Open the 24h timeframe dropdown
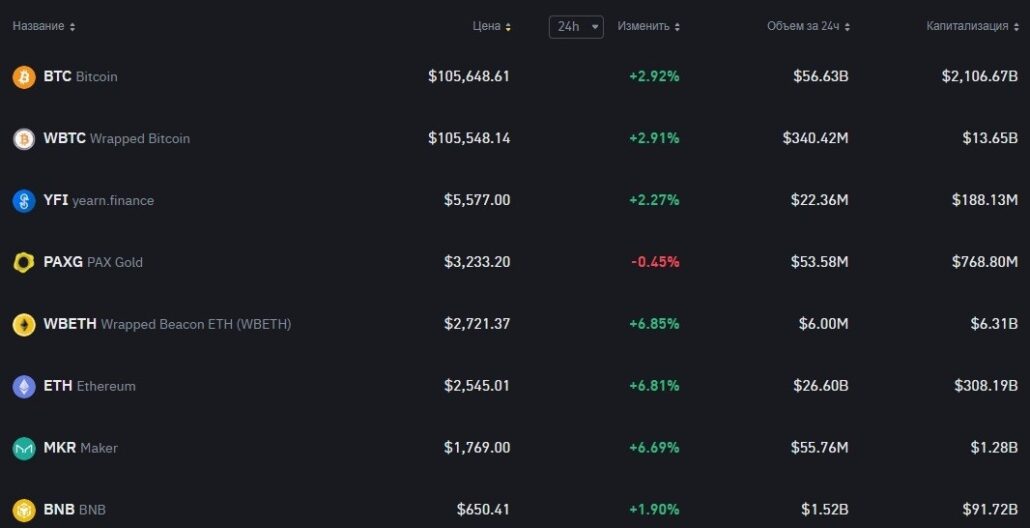Viewport: 1030px width, 528px height. coord(576,27)
